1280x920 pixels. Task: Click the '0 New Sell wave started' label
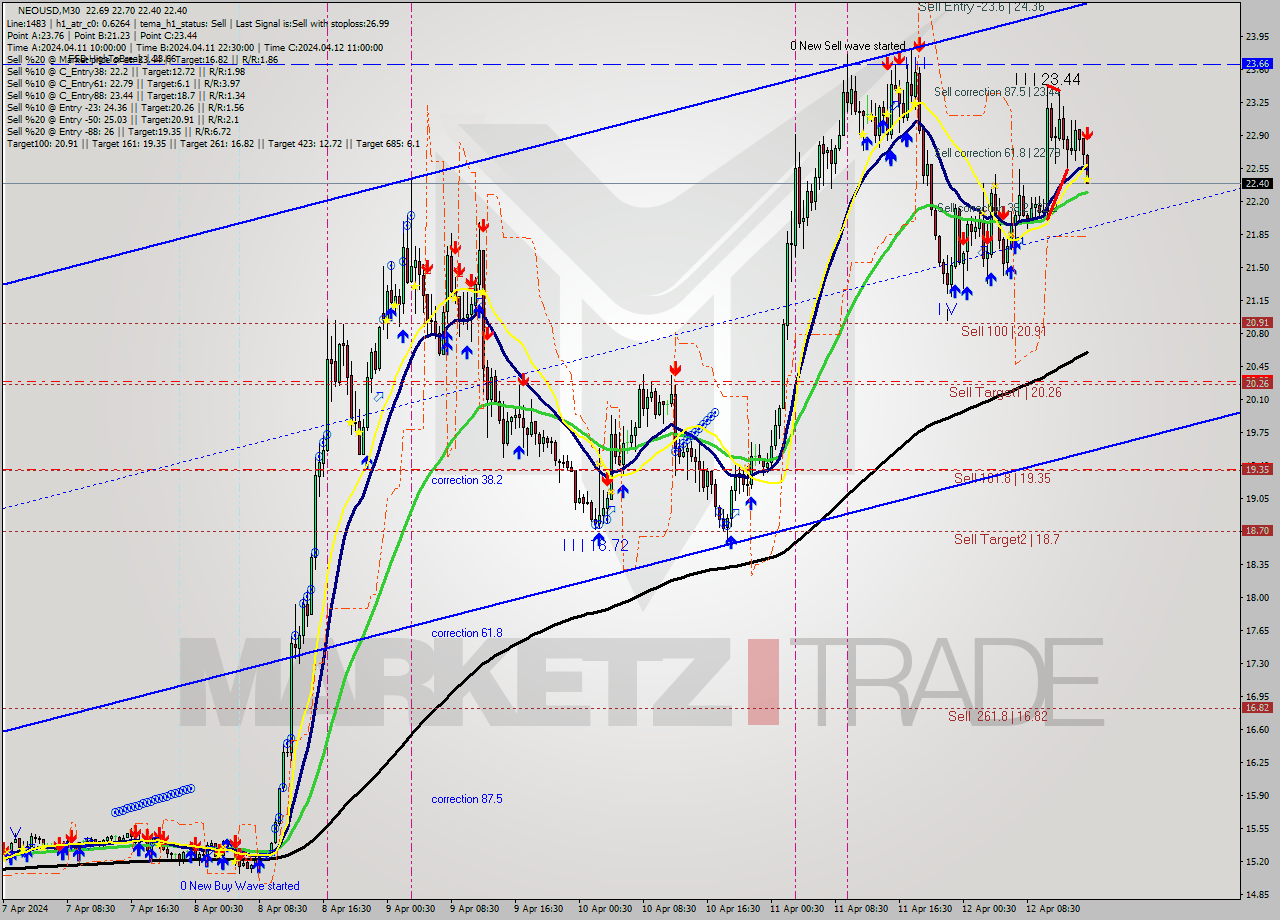[x=847, y=46]
